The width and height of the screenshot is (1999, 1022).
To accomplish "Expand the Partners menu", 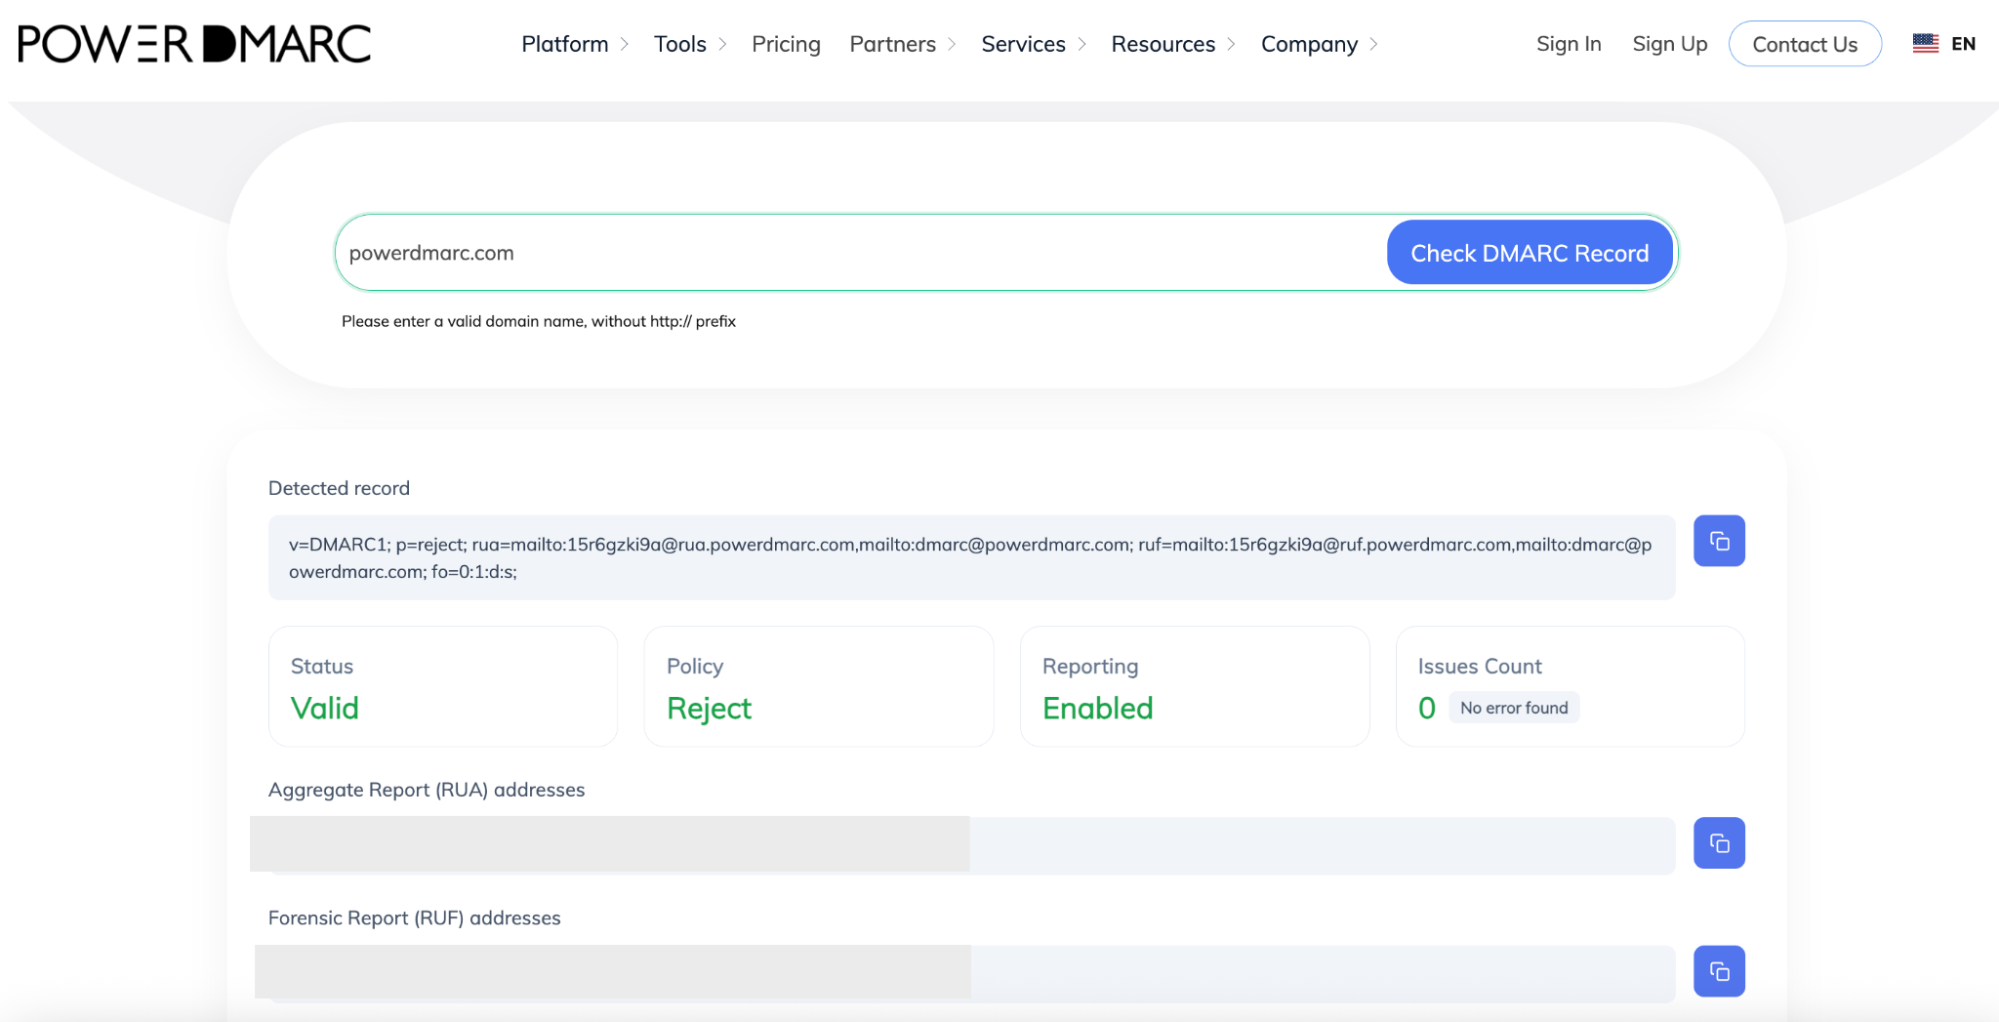I will click(903, 44).
